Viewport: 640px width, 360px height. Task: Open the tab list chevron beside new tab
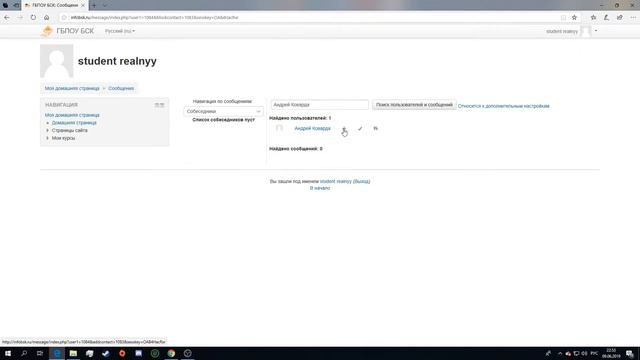[x=104, y=5]
